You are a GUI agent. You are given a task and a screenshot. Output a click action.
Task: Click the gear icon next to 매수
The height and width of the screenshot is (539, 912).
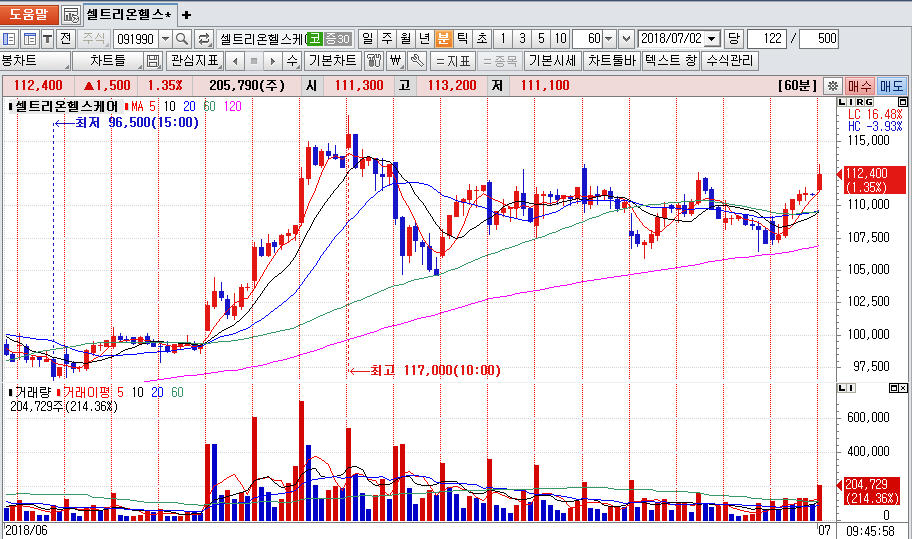[x=832, y=86]
